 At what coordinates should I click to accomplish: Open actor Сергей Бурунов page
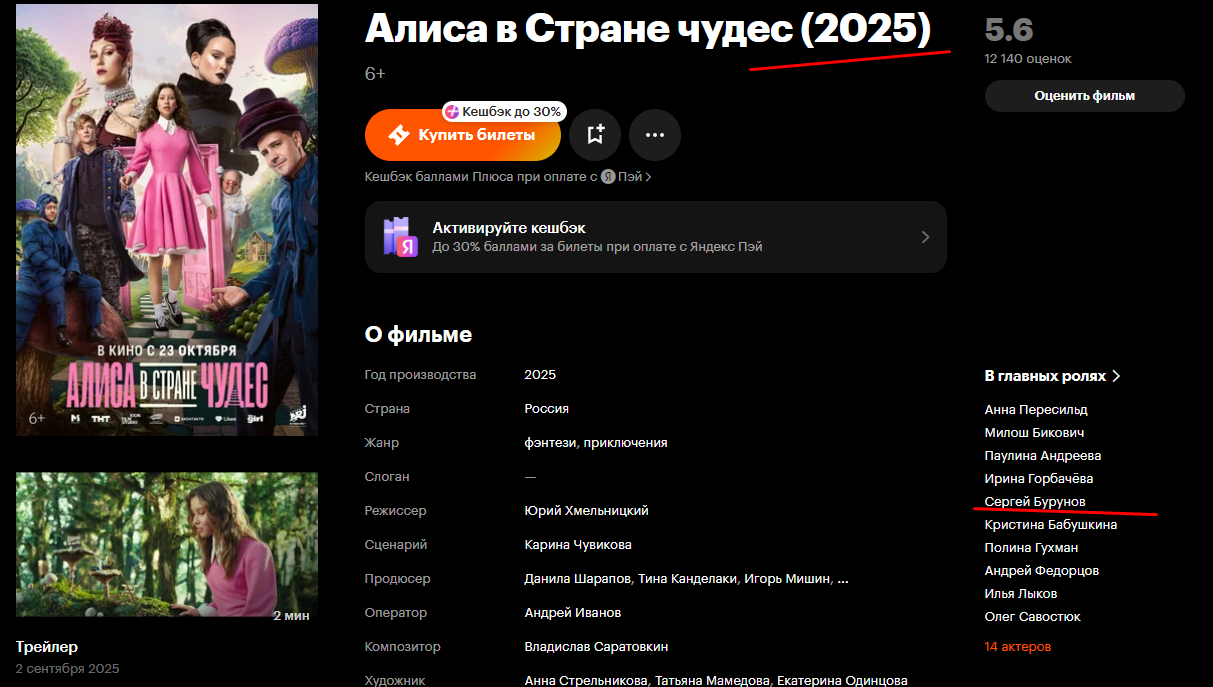coord(1035,501)
